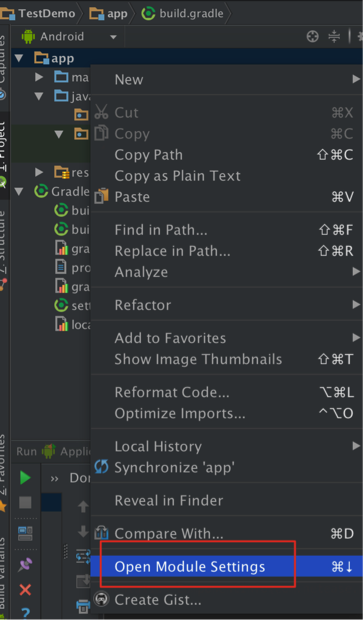Choose Optimize Imports...
Viewport: 363px width, 620px height.
[227, 413]
